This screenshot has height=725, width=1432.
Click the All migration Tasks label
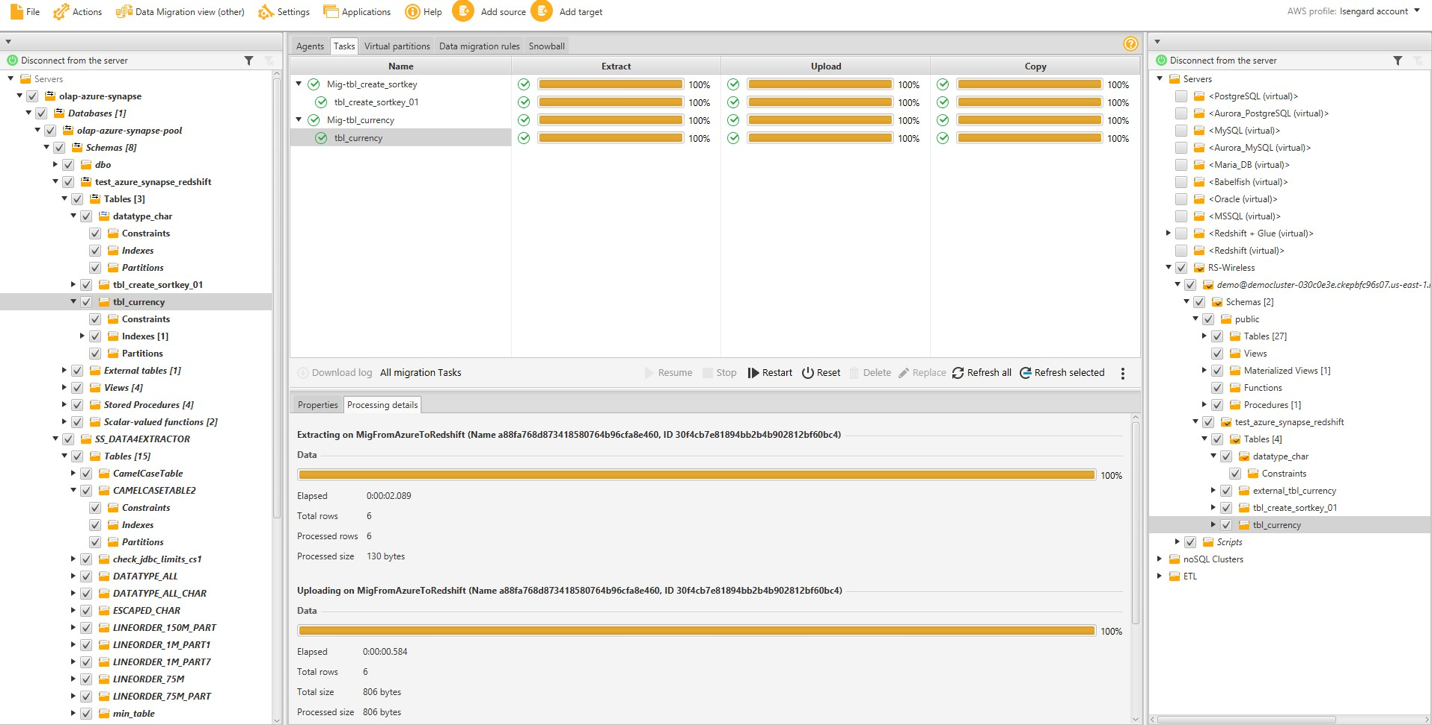(420, 373)
